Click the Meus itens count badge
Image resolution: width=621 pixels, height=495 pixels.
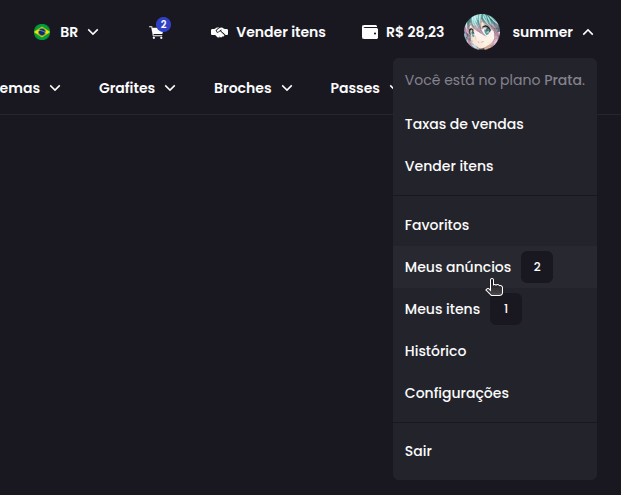click(x=506, y=309)
